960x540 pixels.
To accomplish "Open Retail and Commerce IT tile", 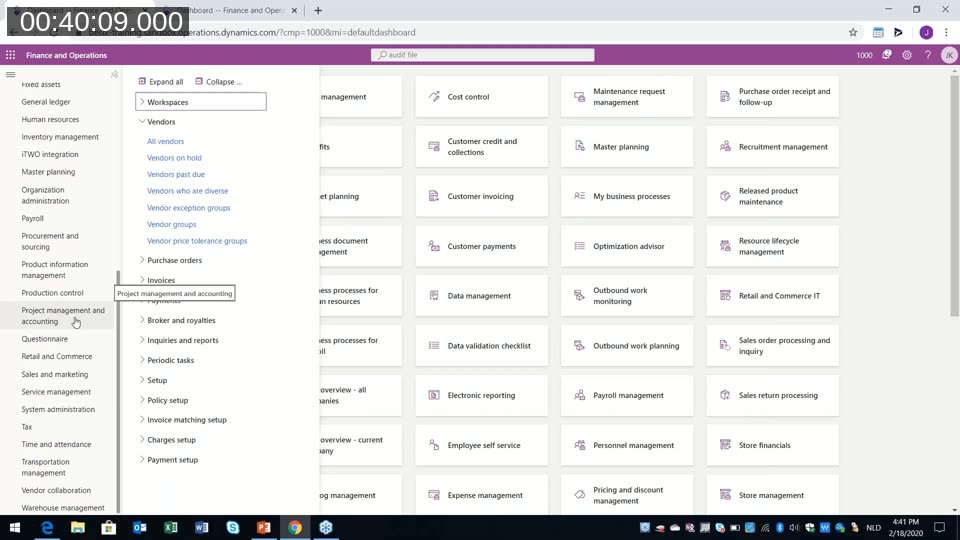I will pos(773,296).
